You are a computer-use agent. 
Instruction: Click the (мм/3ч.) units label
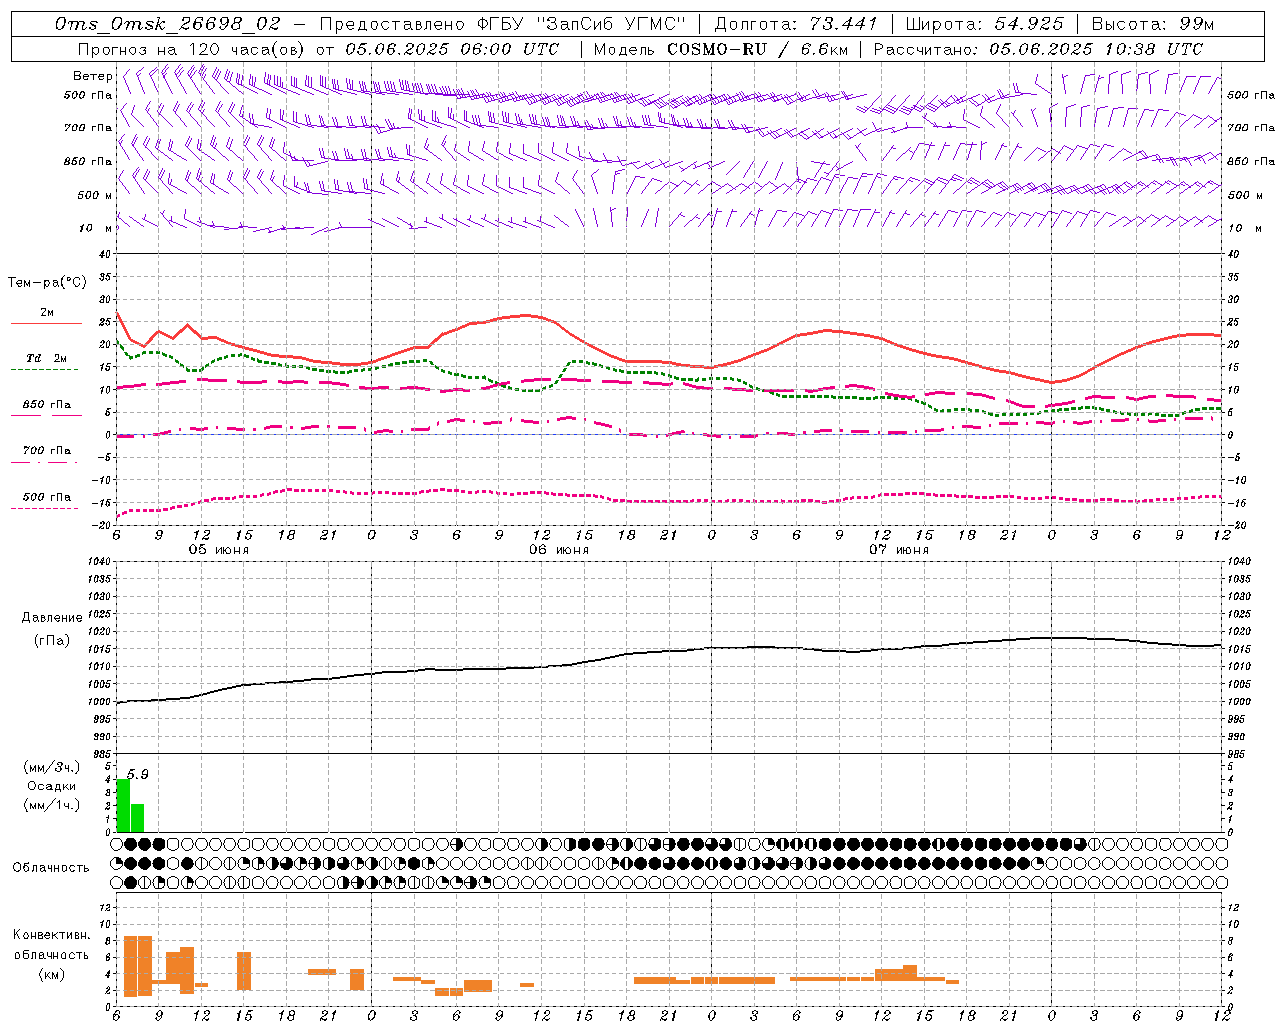(51, 767)
